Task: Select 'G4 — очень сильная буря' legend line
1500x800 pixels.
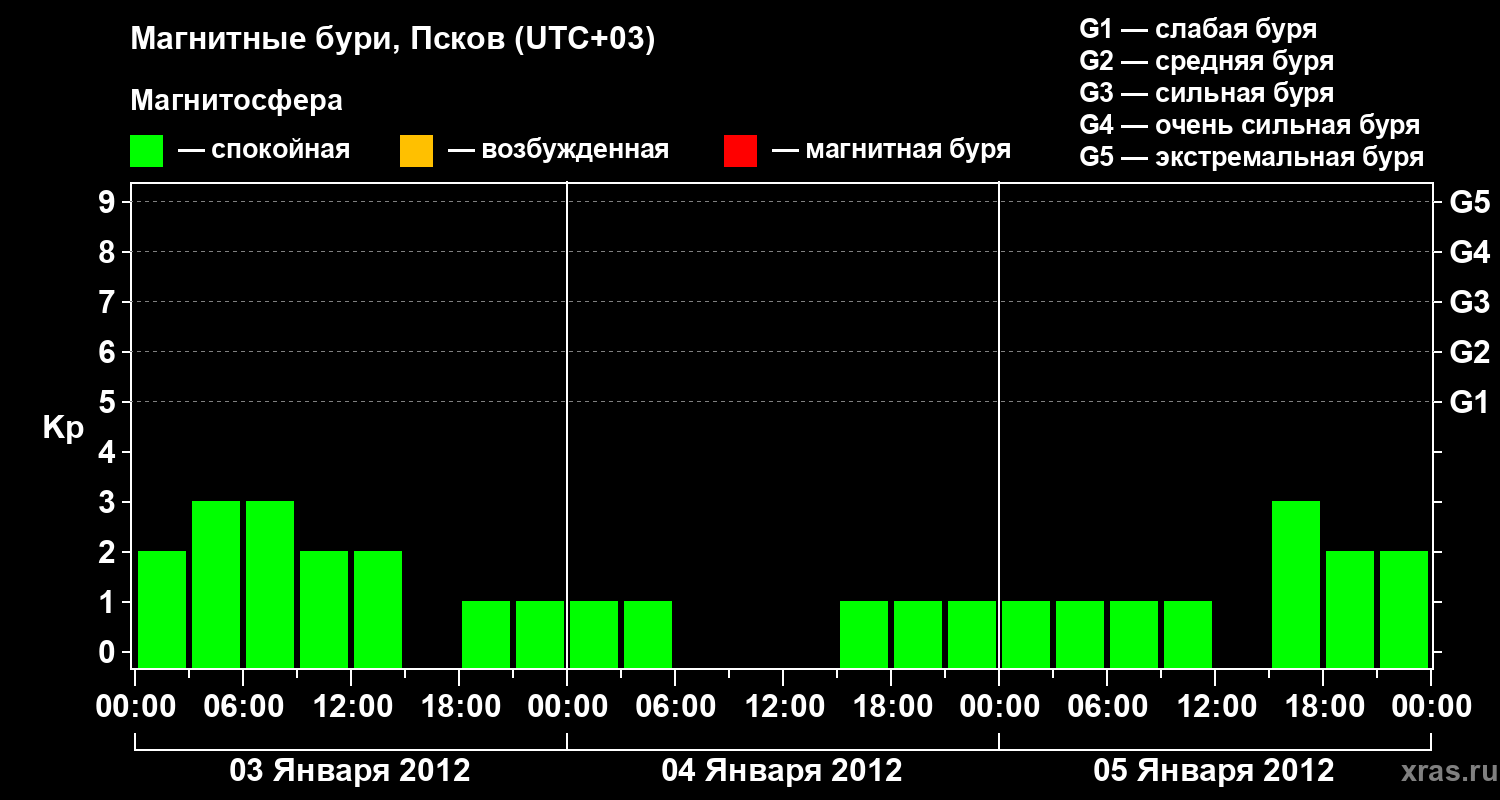Action: (x=1250, y=125)
